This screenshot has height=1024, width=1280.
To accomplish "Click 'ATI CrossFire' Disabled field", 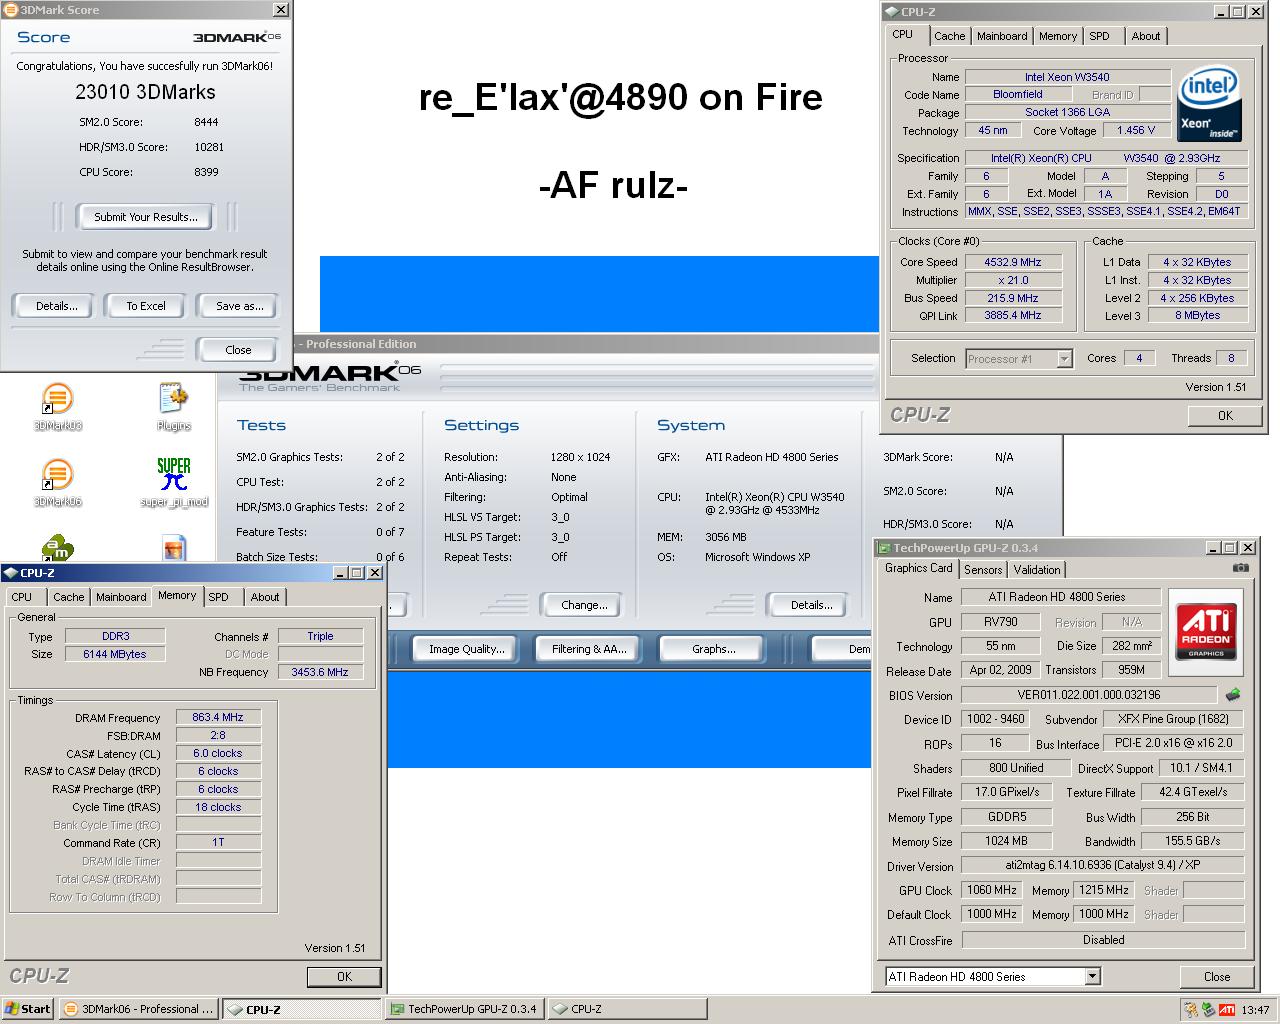I will (x=1103, y=940).
